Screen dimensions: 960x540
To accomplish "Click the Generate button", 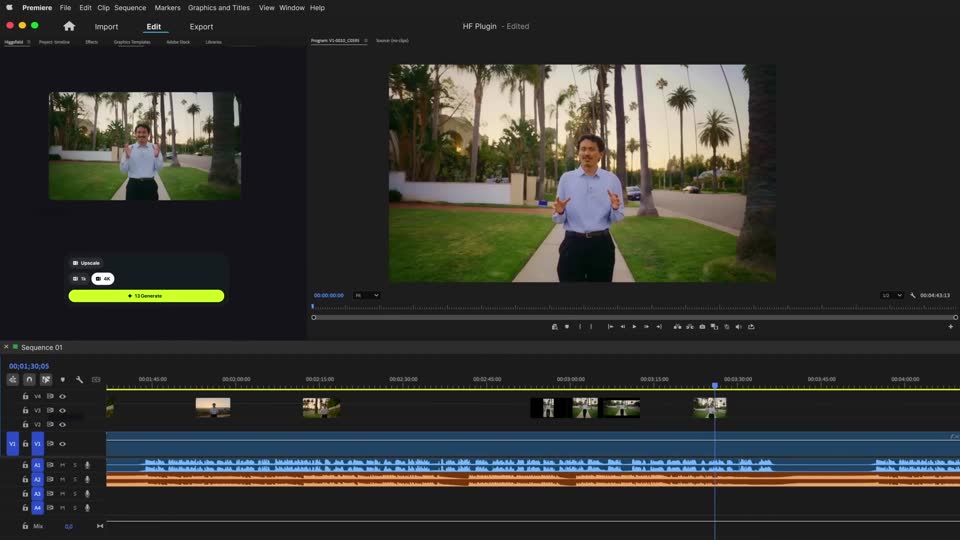I will (146, 296).
